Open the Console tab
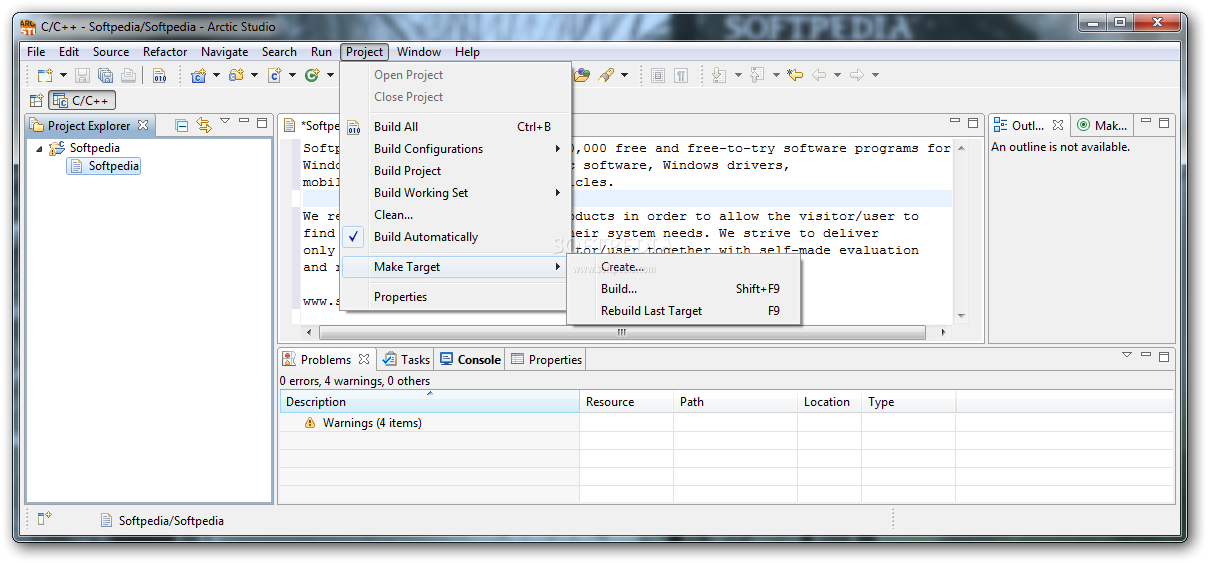1208x563 pixels. coord(470,359)
